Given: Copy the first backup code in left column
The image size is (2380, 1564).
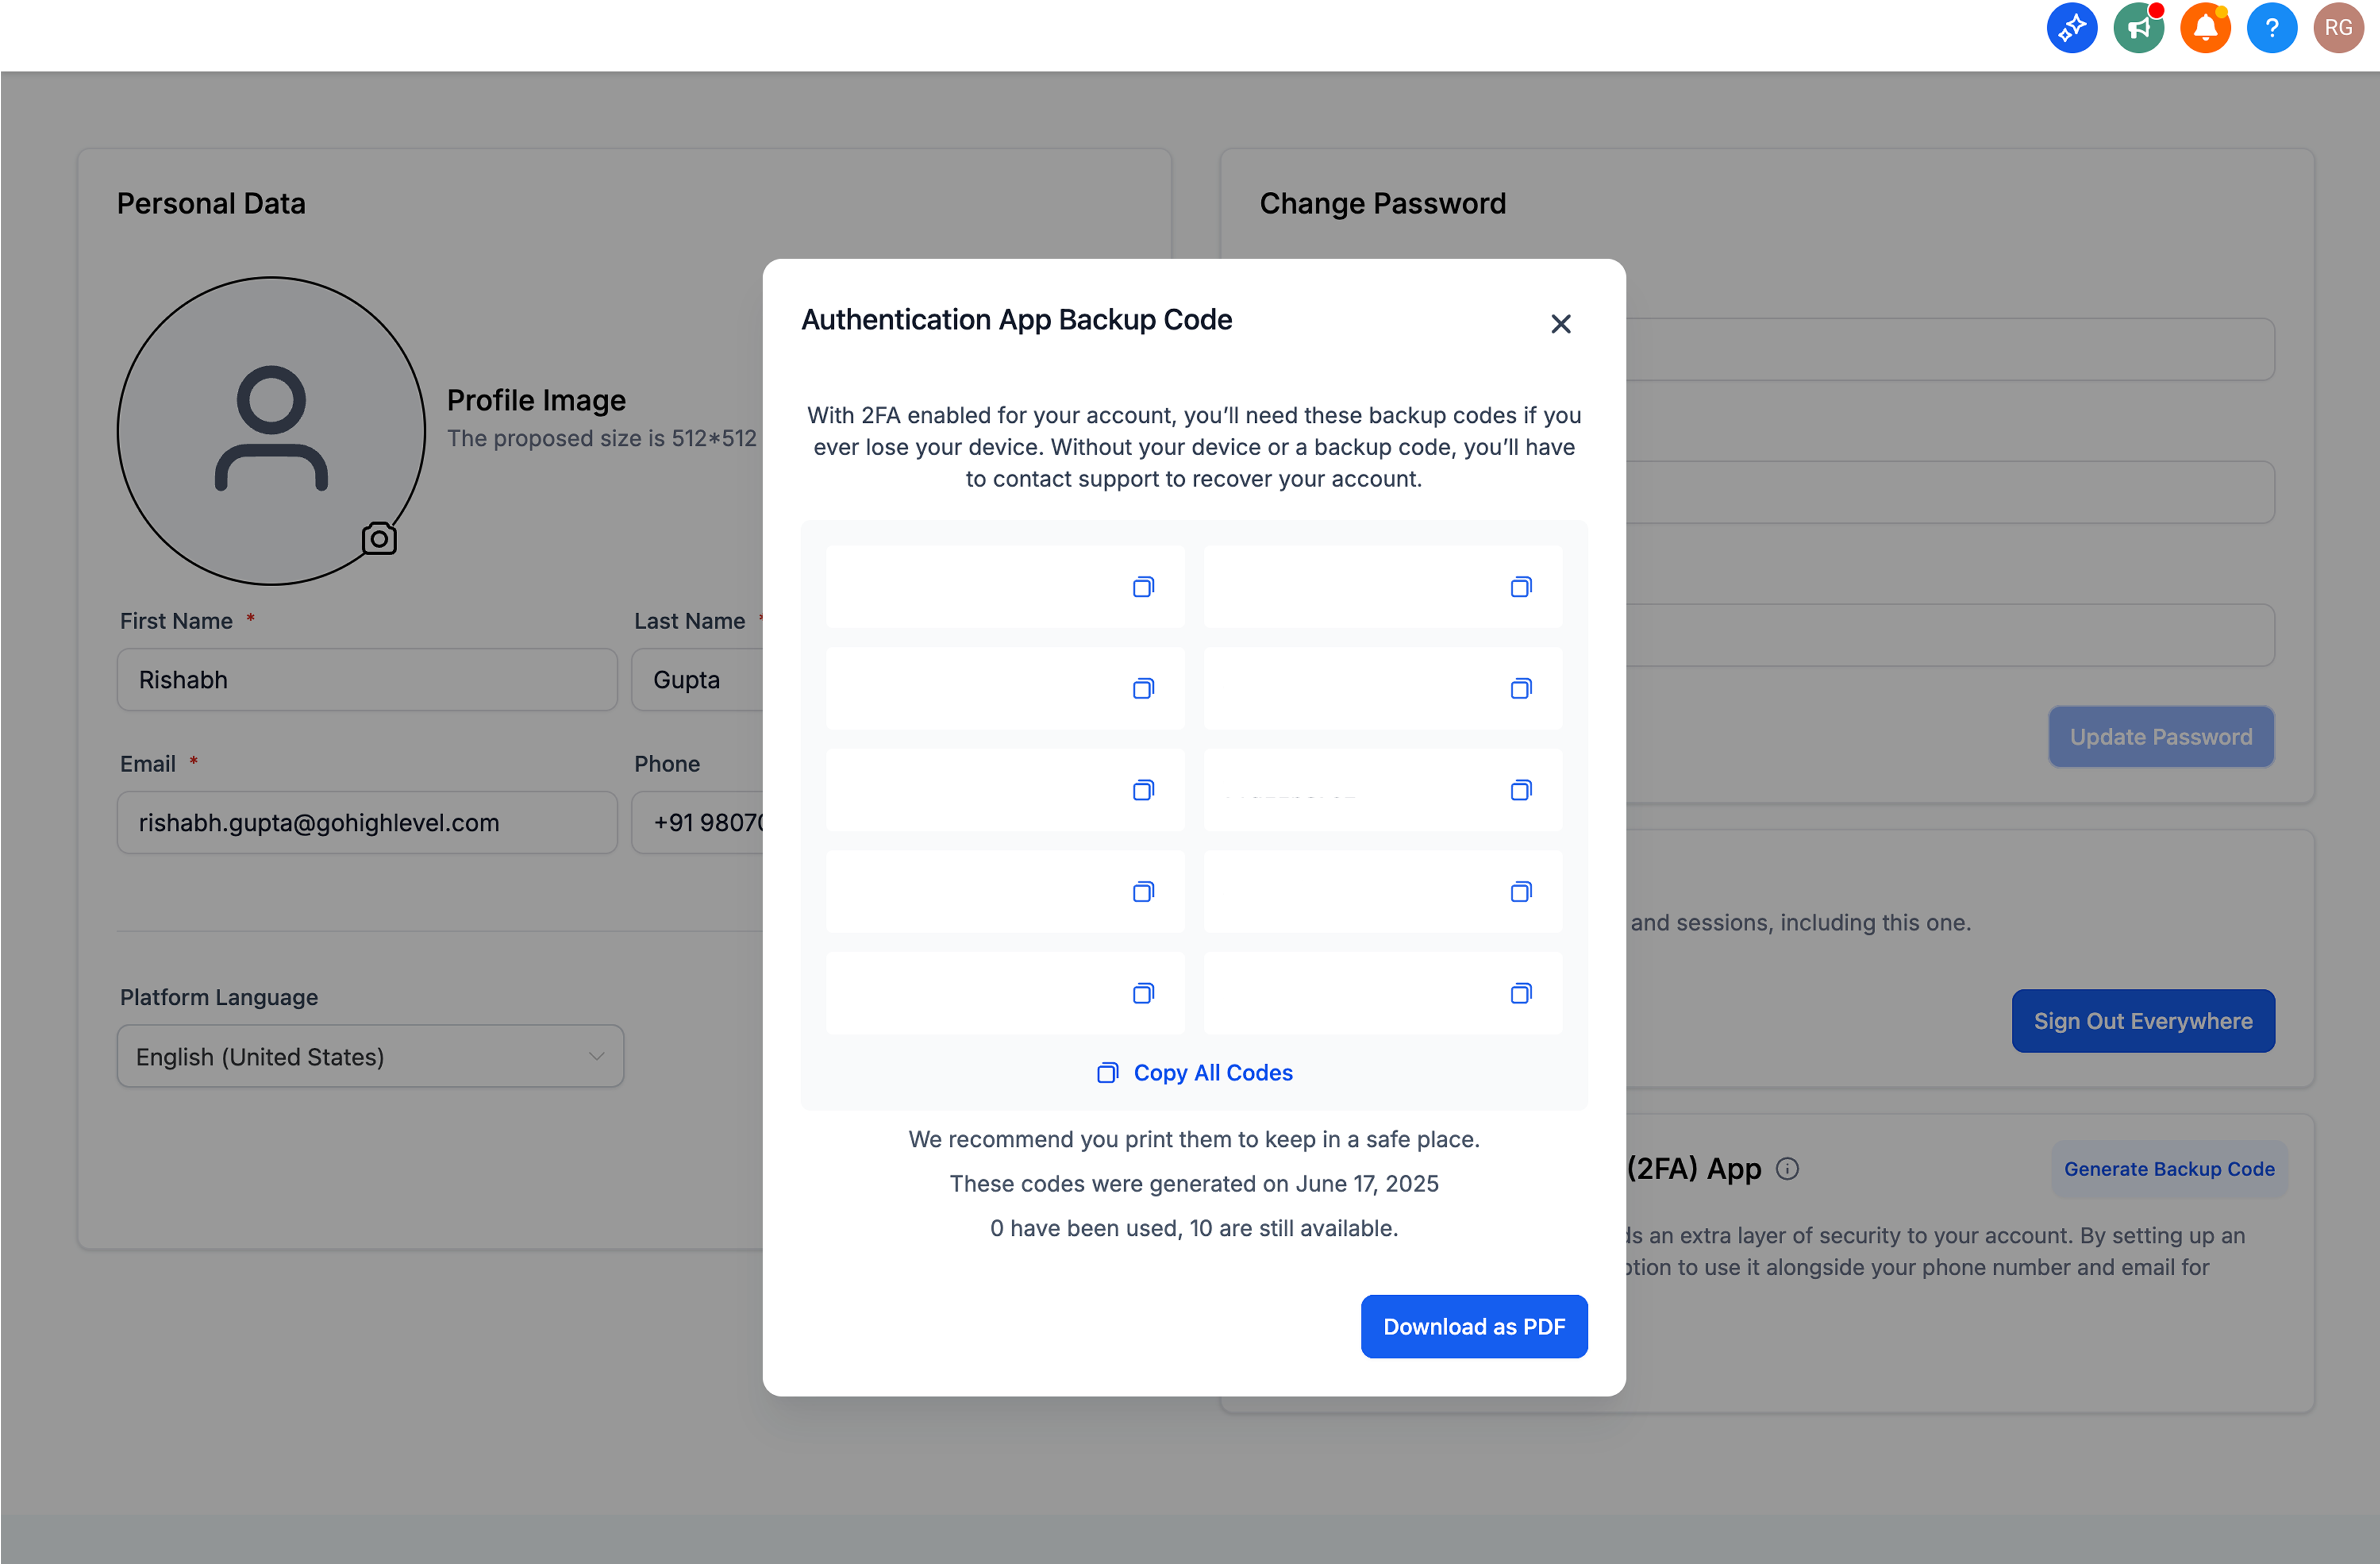Looking at the screenshot, I should point(1143,587).
